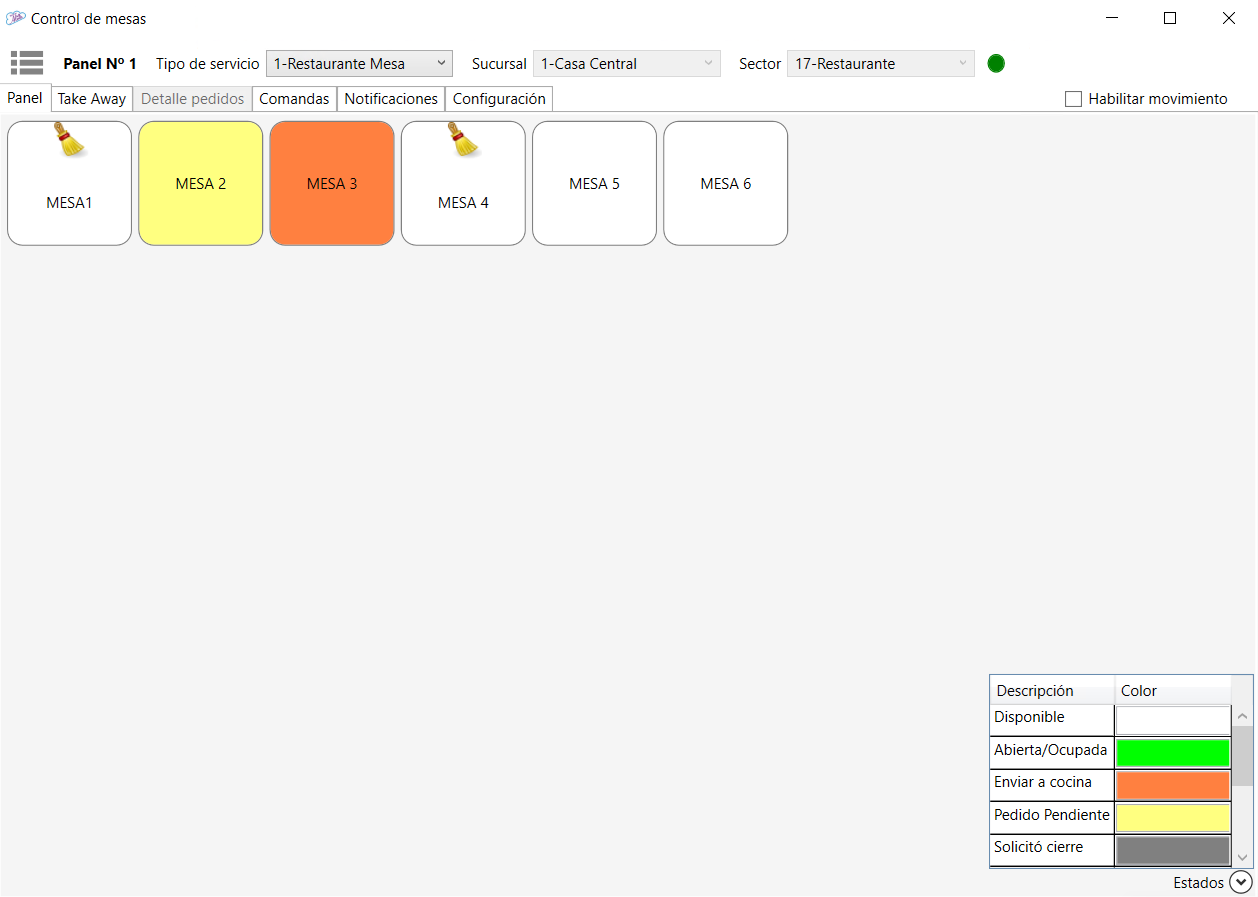Open the Tipo de servicio dropdown
The height and width of the screenshot is (897, 1258).
coord(359,63)
